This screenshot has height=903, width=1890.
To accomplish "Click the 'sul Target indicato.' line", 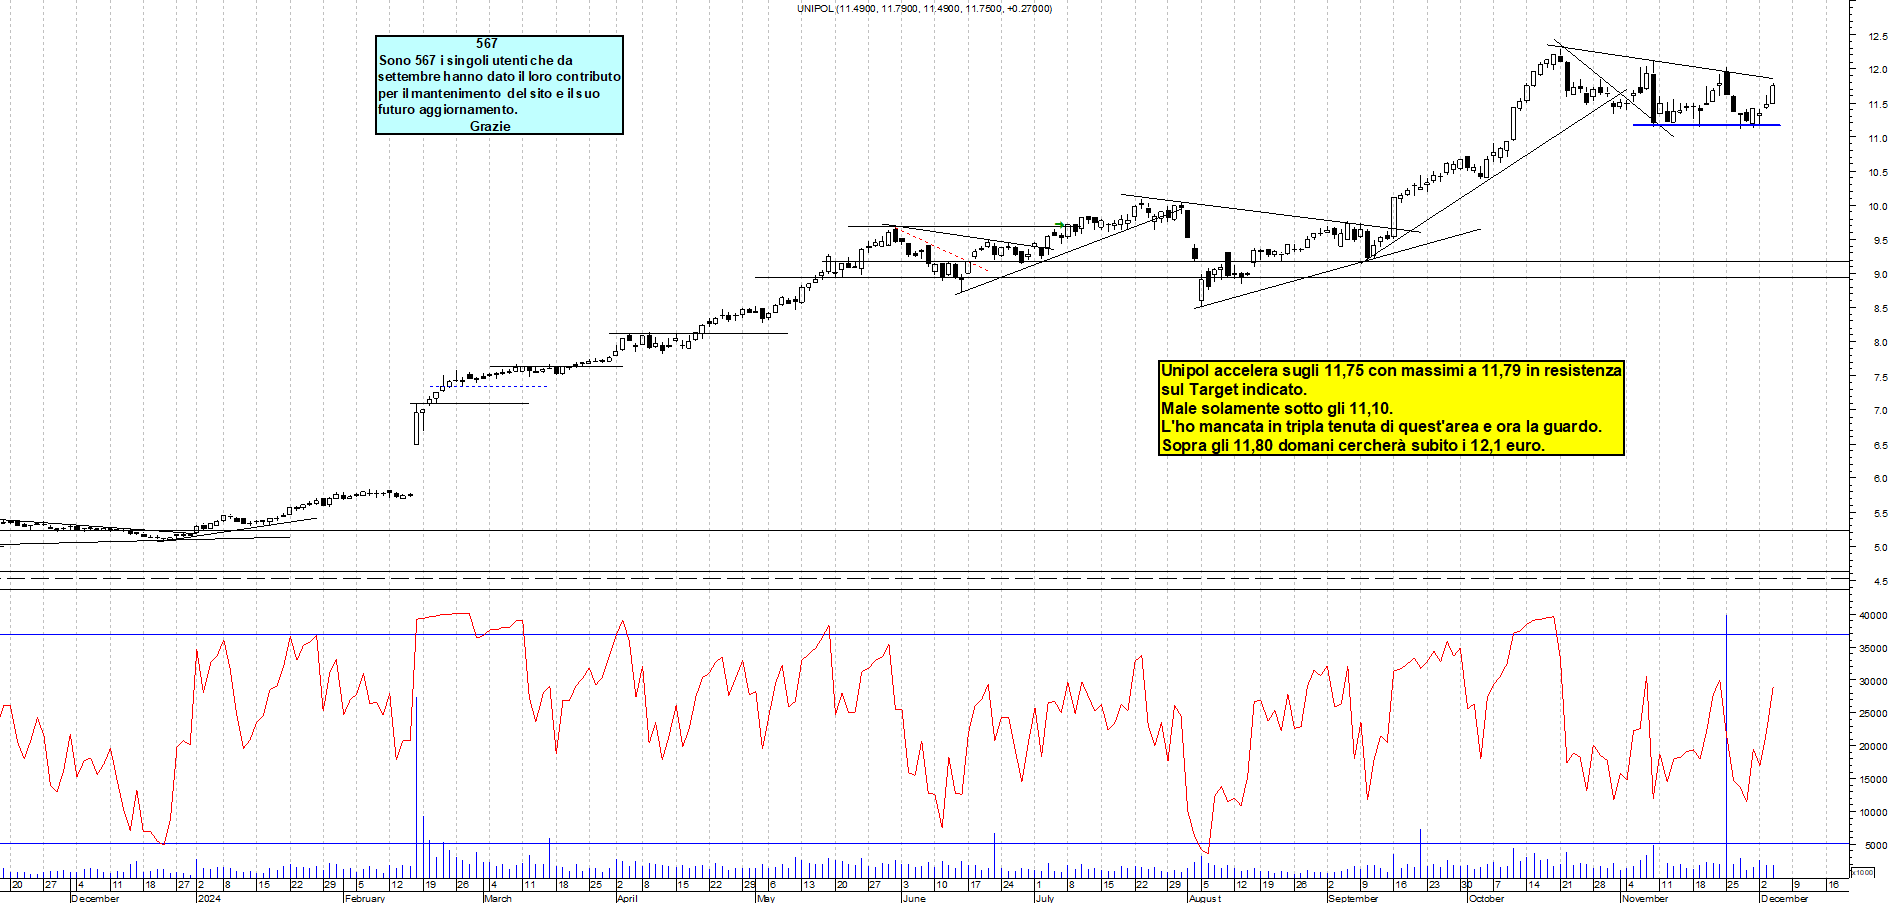I will (1234, 389).
